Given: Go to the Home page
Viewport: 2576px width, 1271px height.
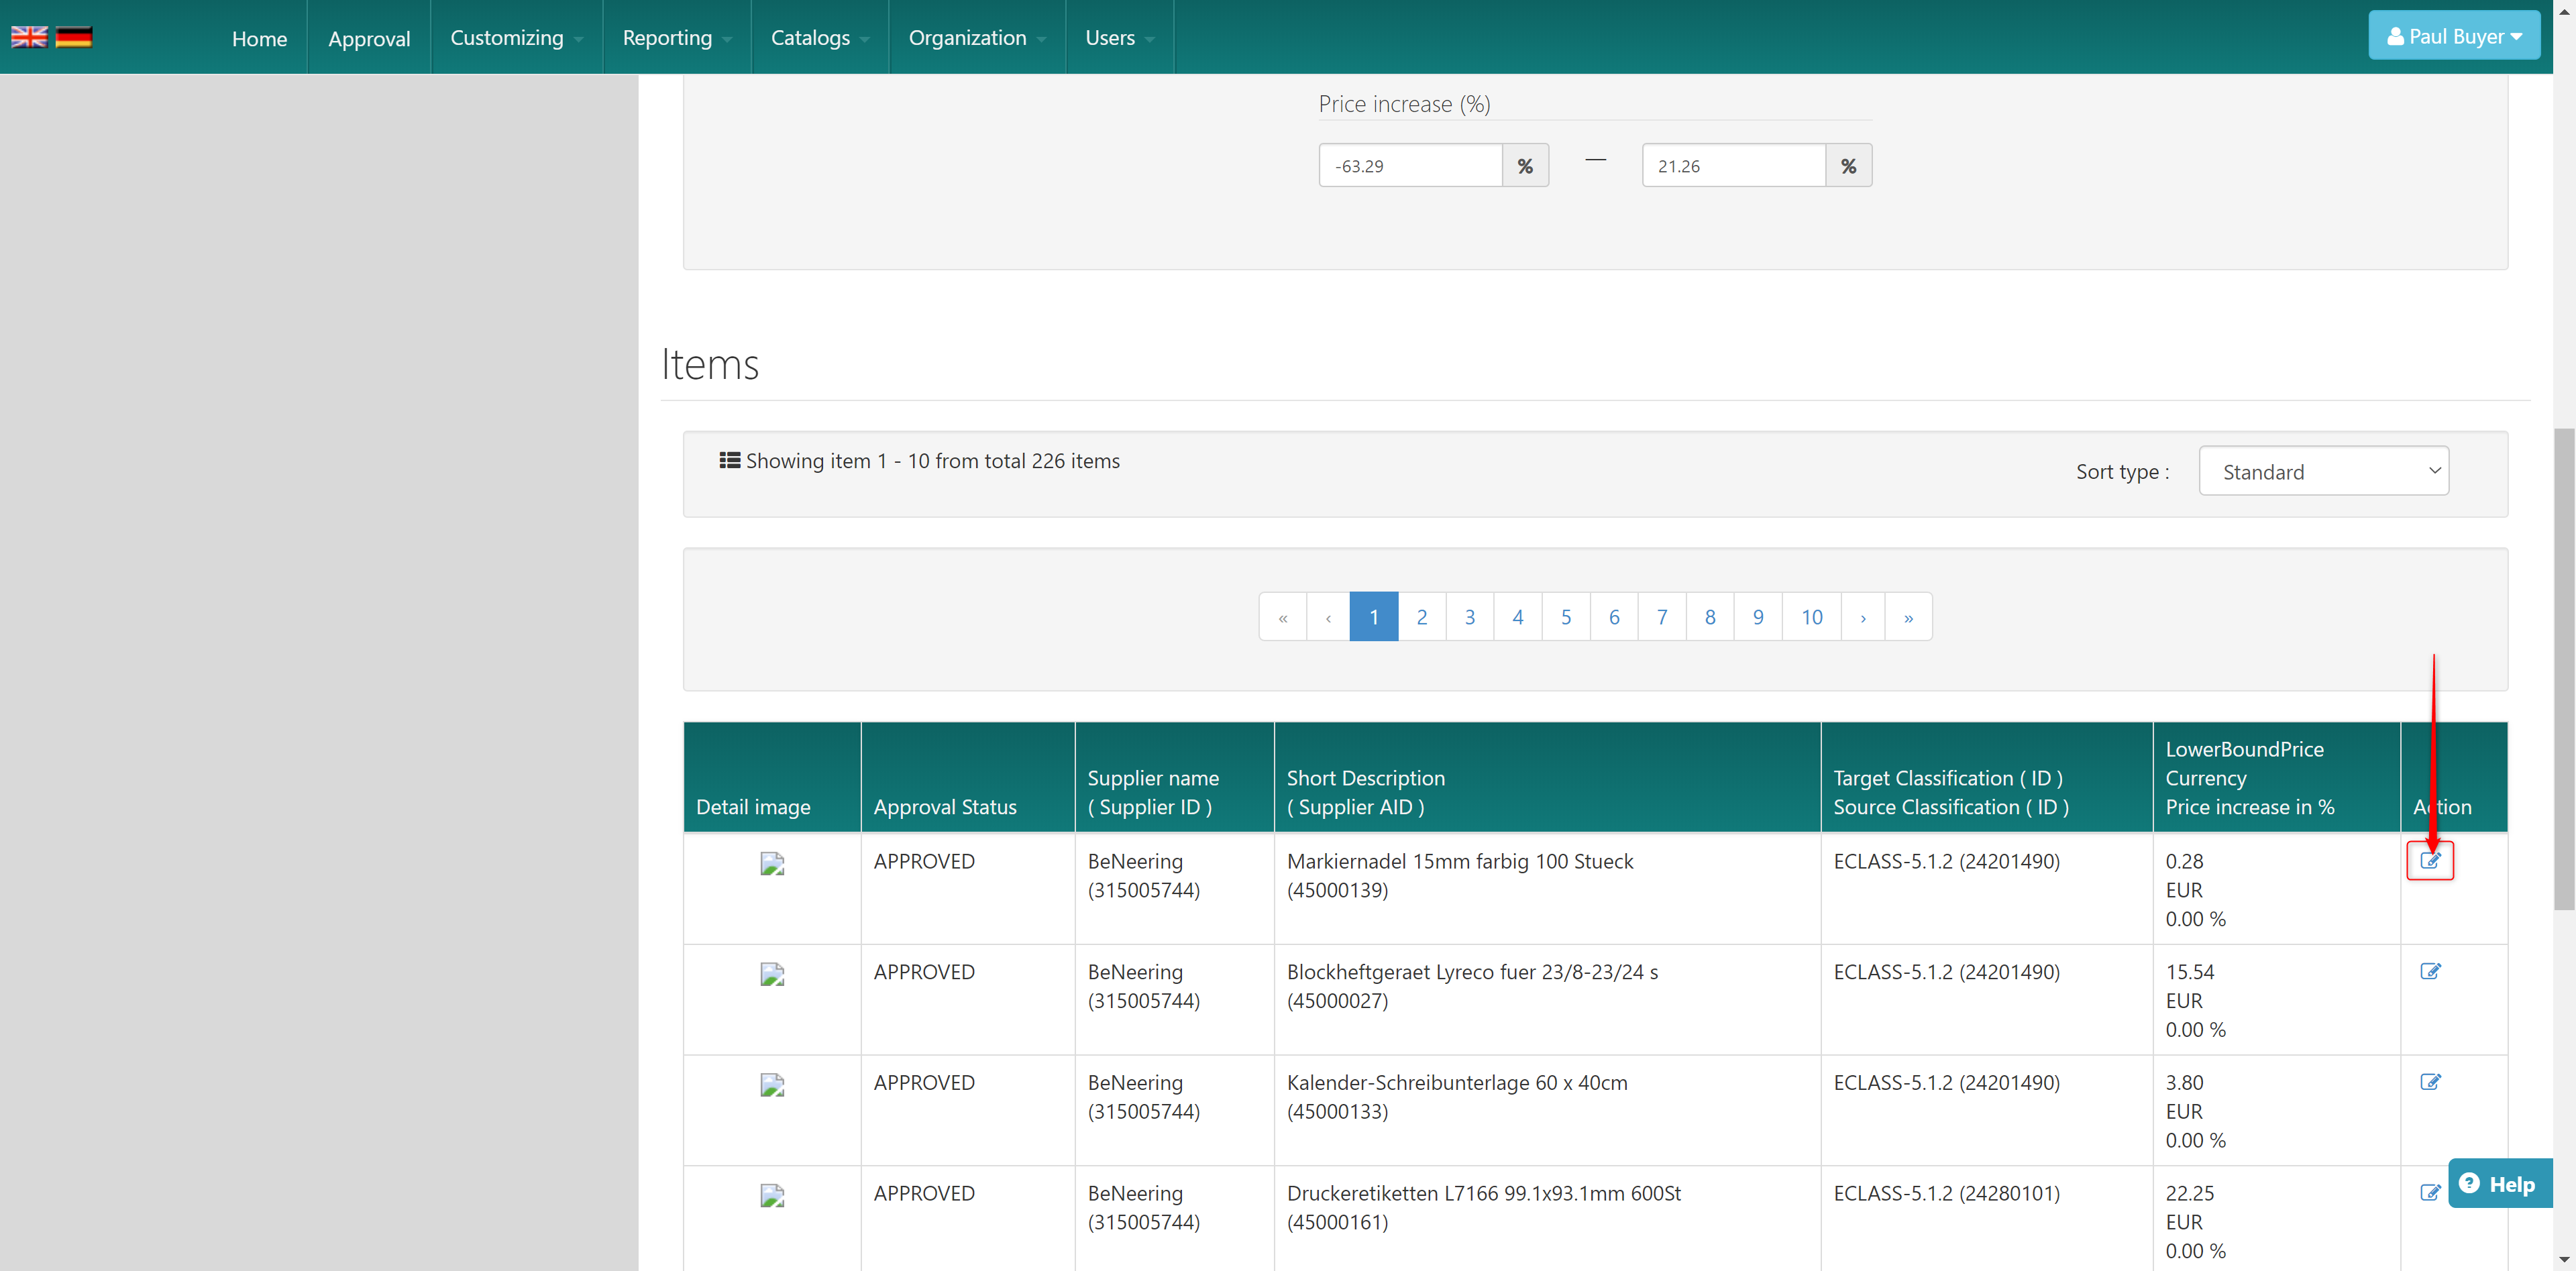Looking at the screenshot, I should point(259,38).
